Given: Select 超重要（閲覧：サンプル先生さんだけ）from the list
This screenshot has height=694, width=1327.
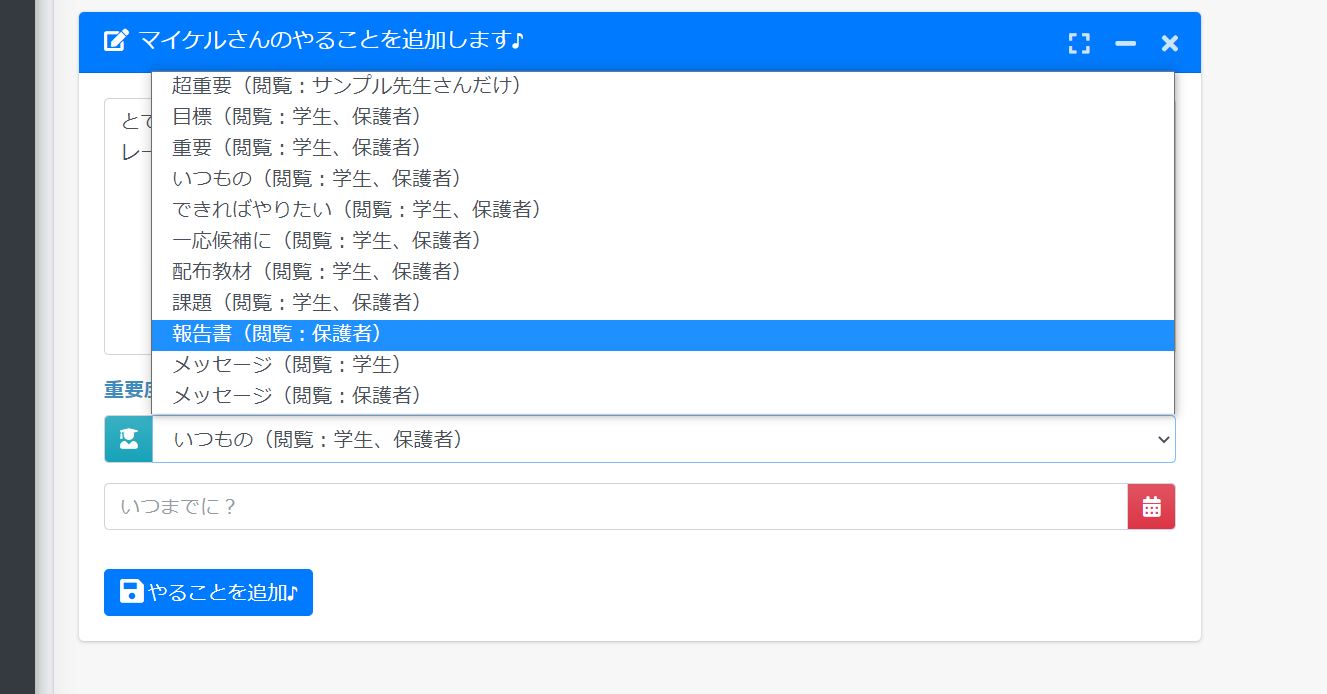Looking at the screenshot, I should [345, 86].
